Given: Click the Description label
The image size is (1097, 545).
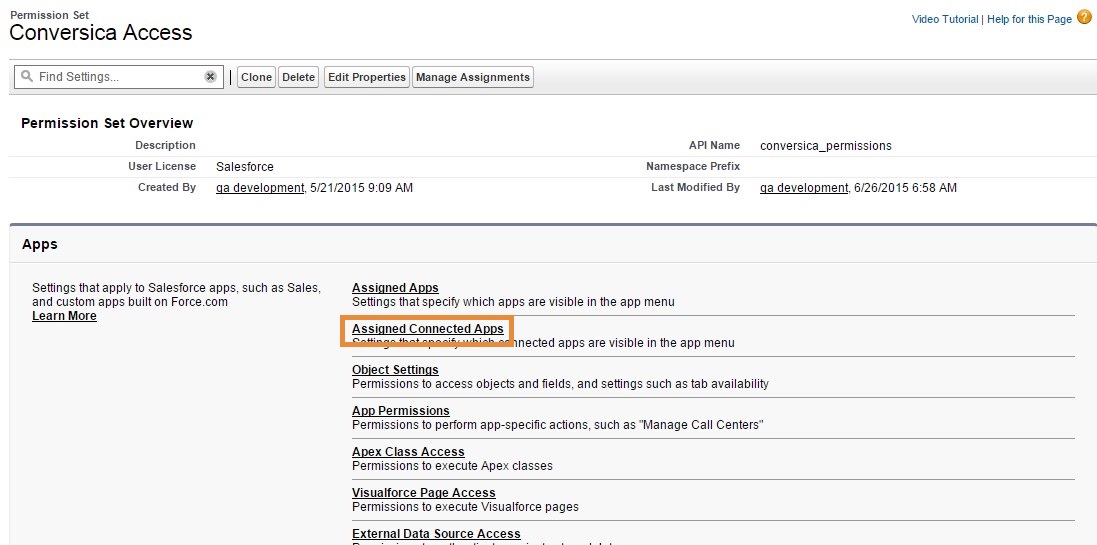Looking at the screenshot, I should pos(166,146).
